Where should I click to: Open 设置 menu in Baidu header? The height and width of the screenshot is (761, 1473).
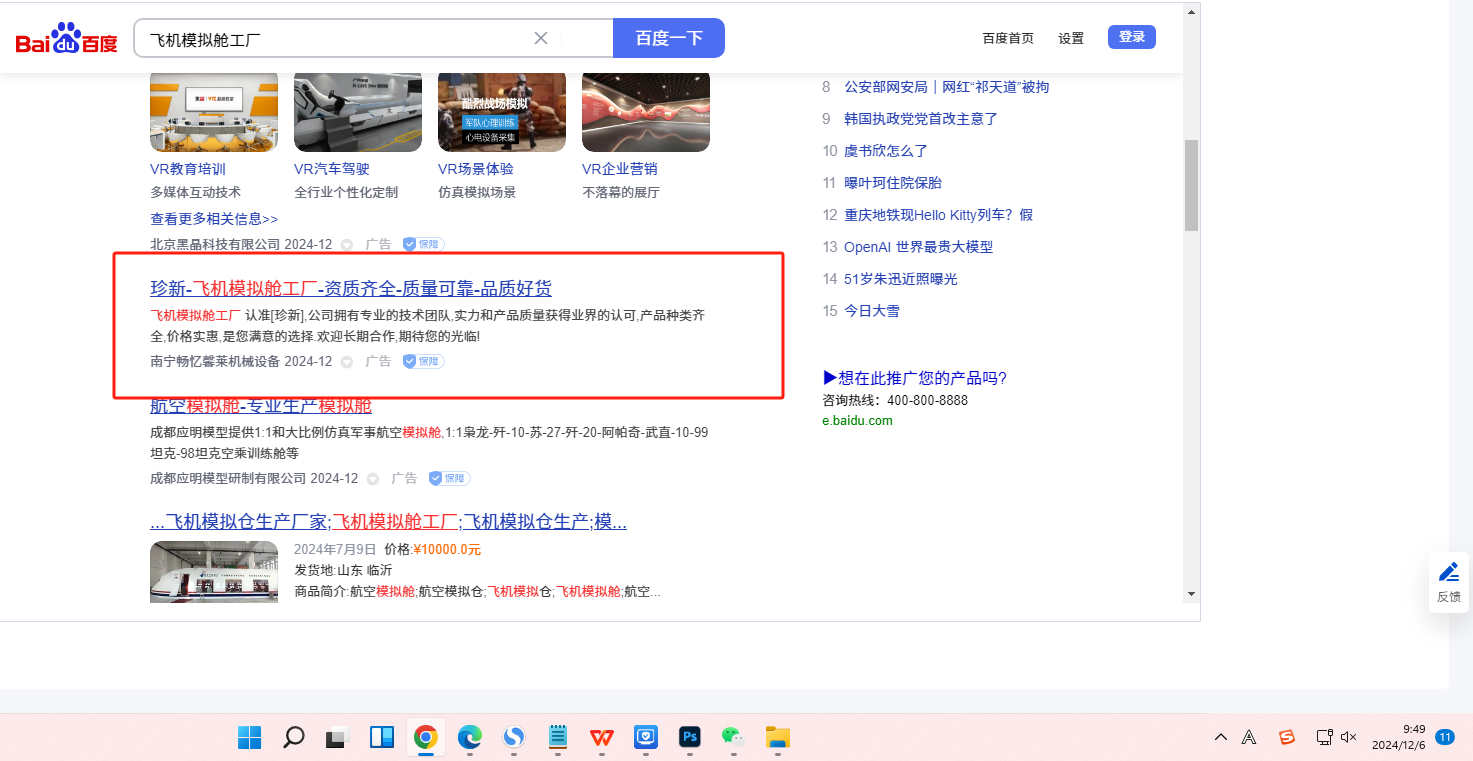tap(1071, 38)
